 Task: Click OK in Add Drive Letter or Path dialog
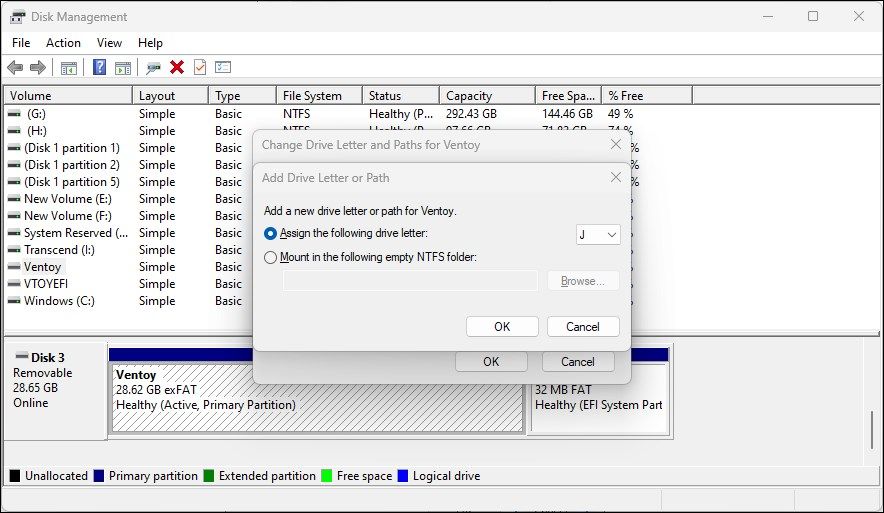pos(502,327)
